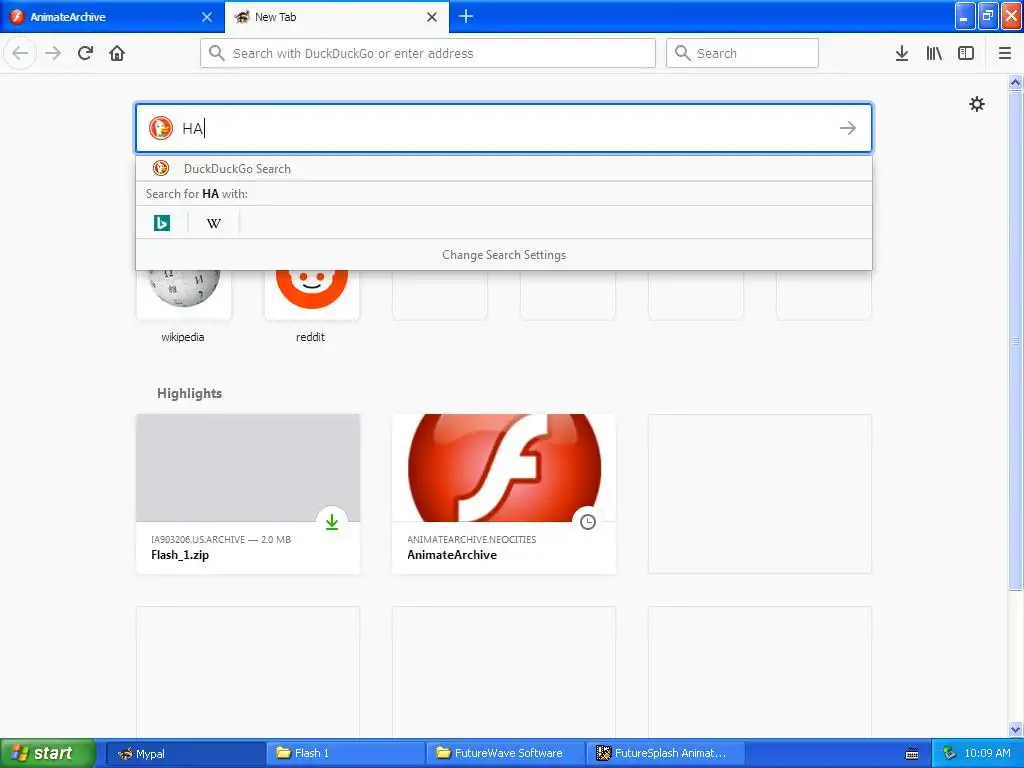Click the vertical scrollbar down arrow
The image size is (1024, 768).
[x=1015, y=730]
